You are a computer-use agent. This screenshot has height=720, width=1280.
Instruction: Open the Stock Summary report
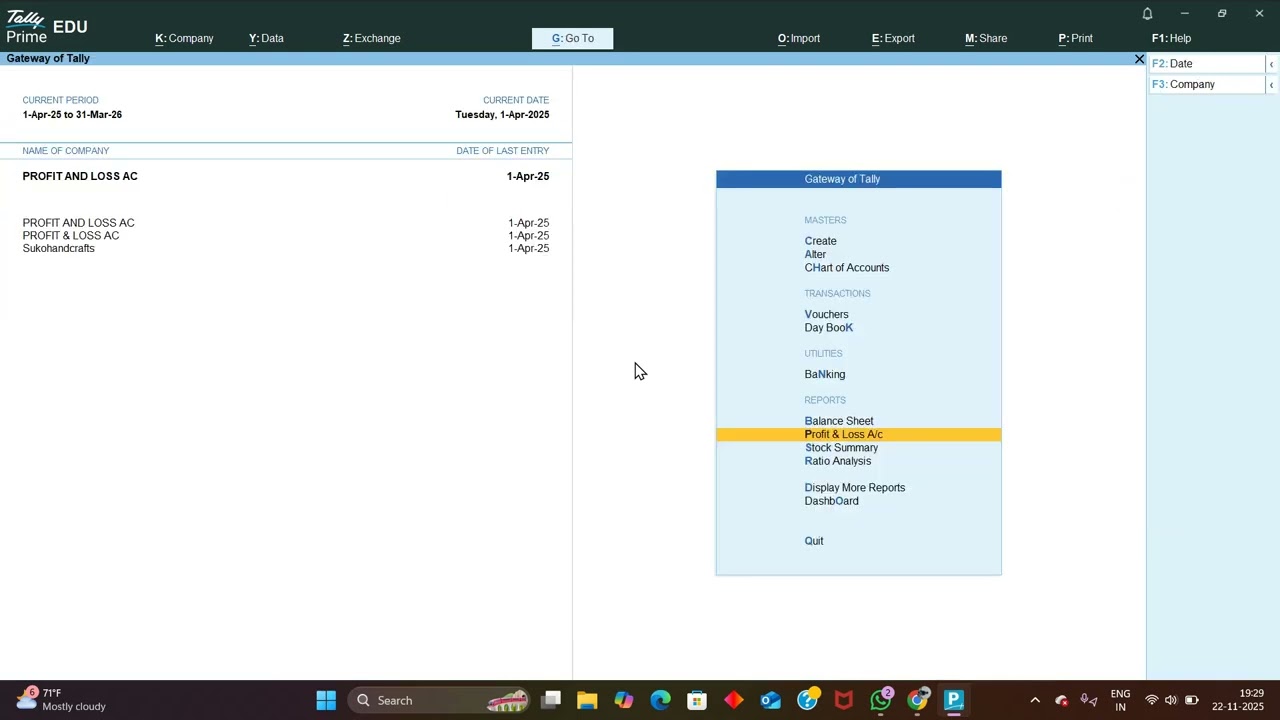click(841, 448)
